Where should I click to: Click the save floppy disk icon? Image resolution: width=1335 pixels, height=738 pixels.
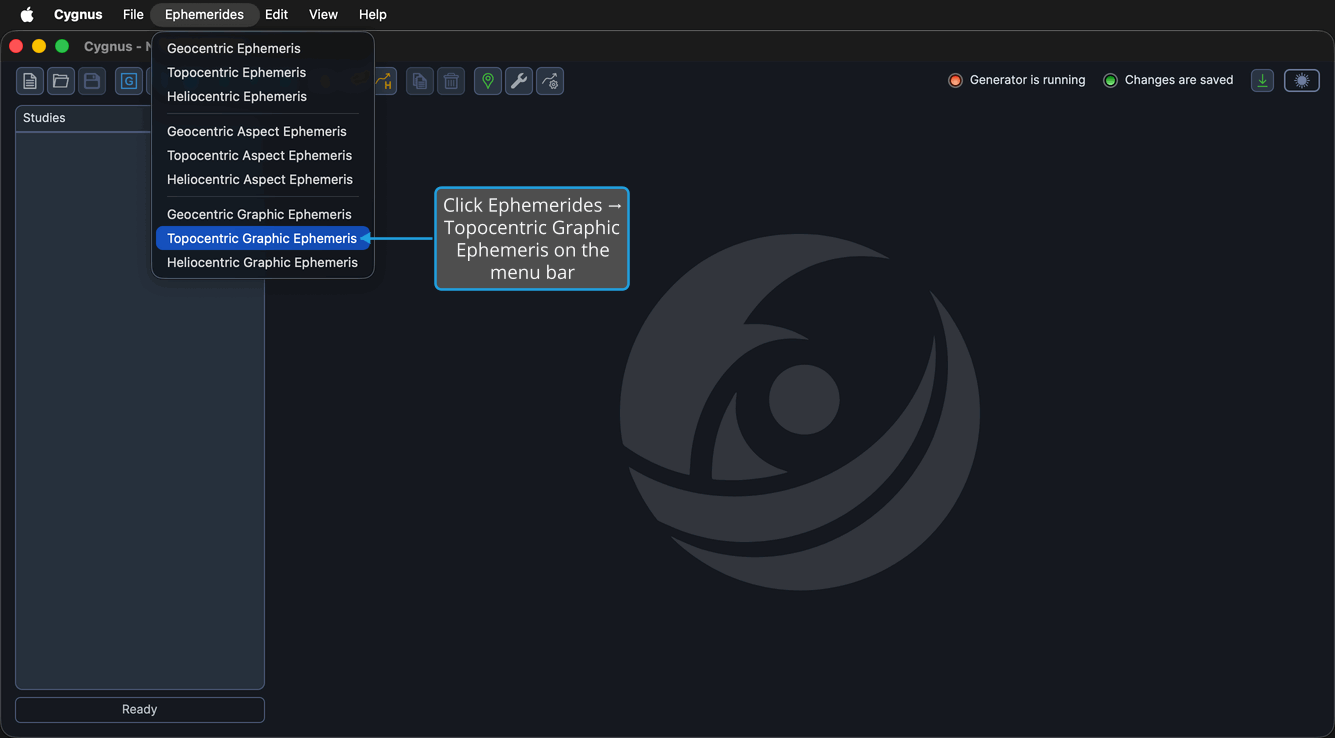[x=92, y=81]
